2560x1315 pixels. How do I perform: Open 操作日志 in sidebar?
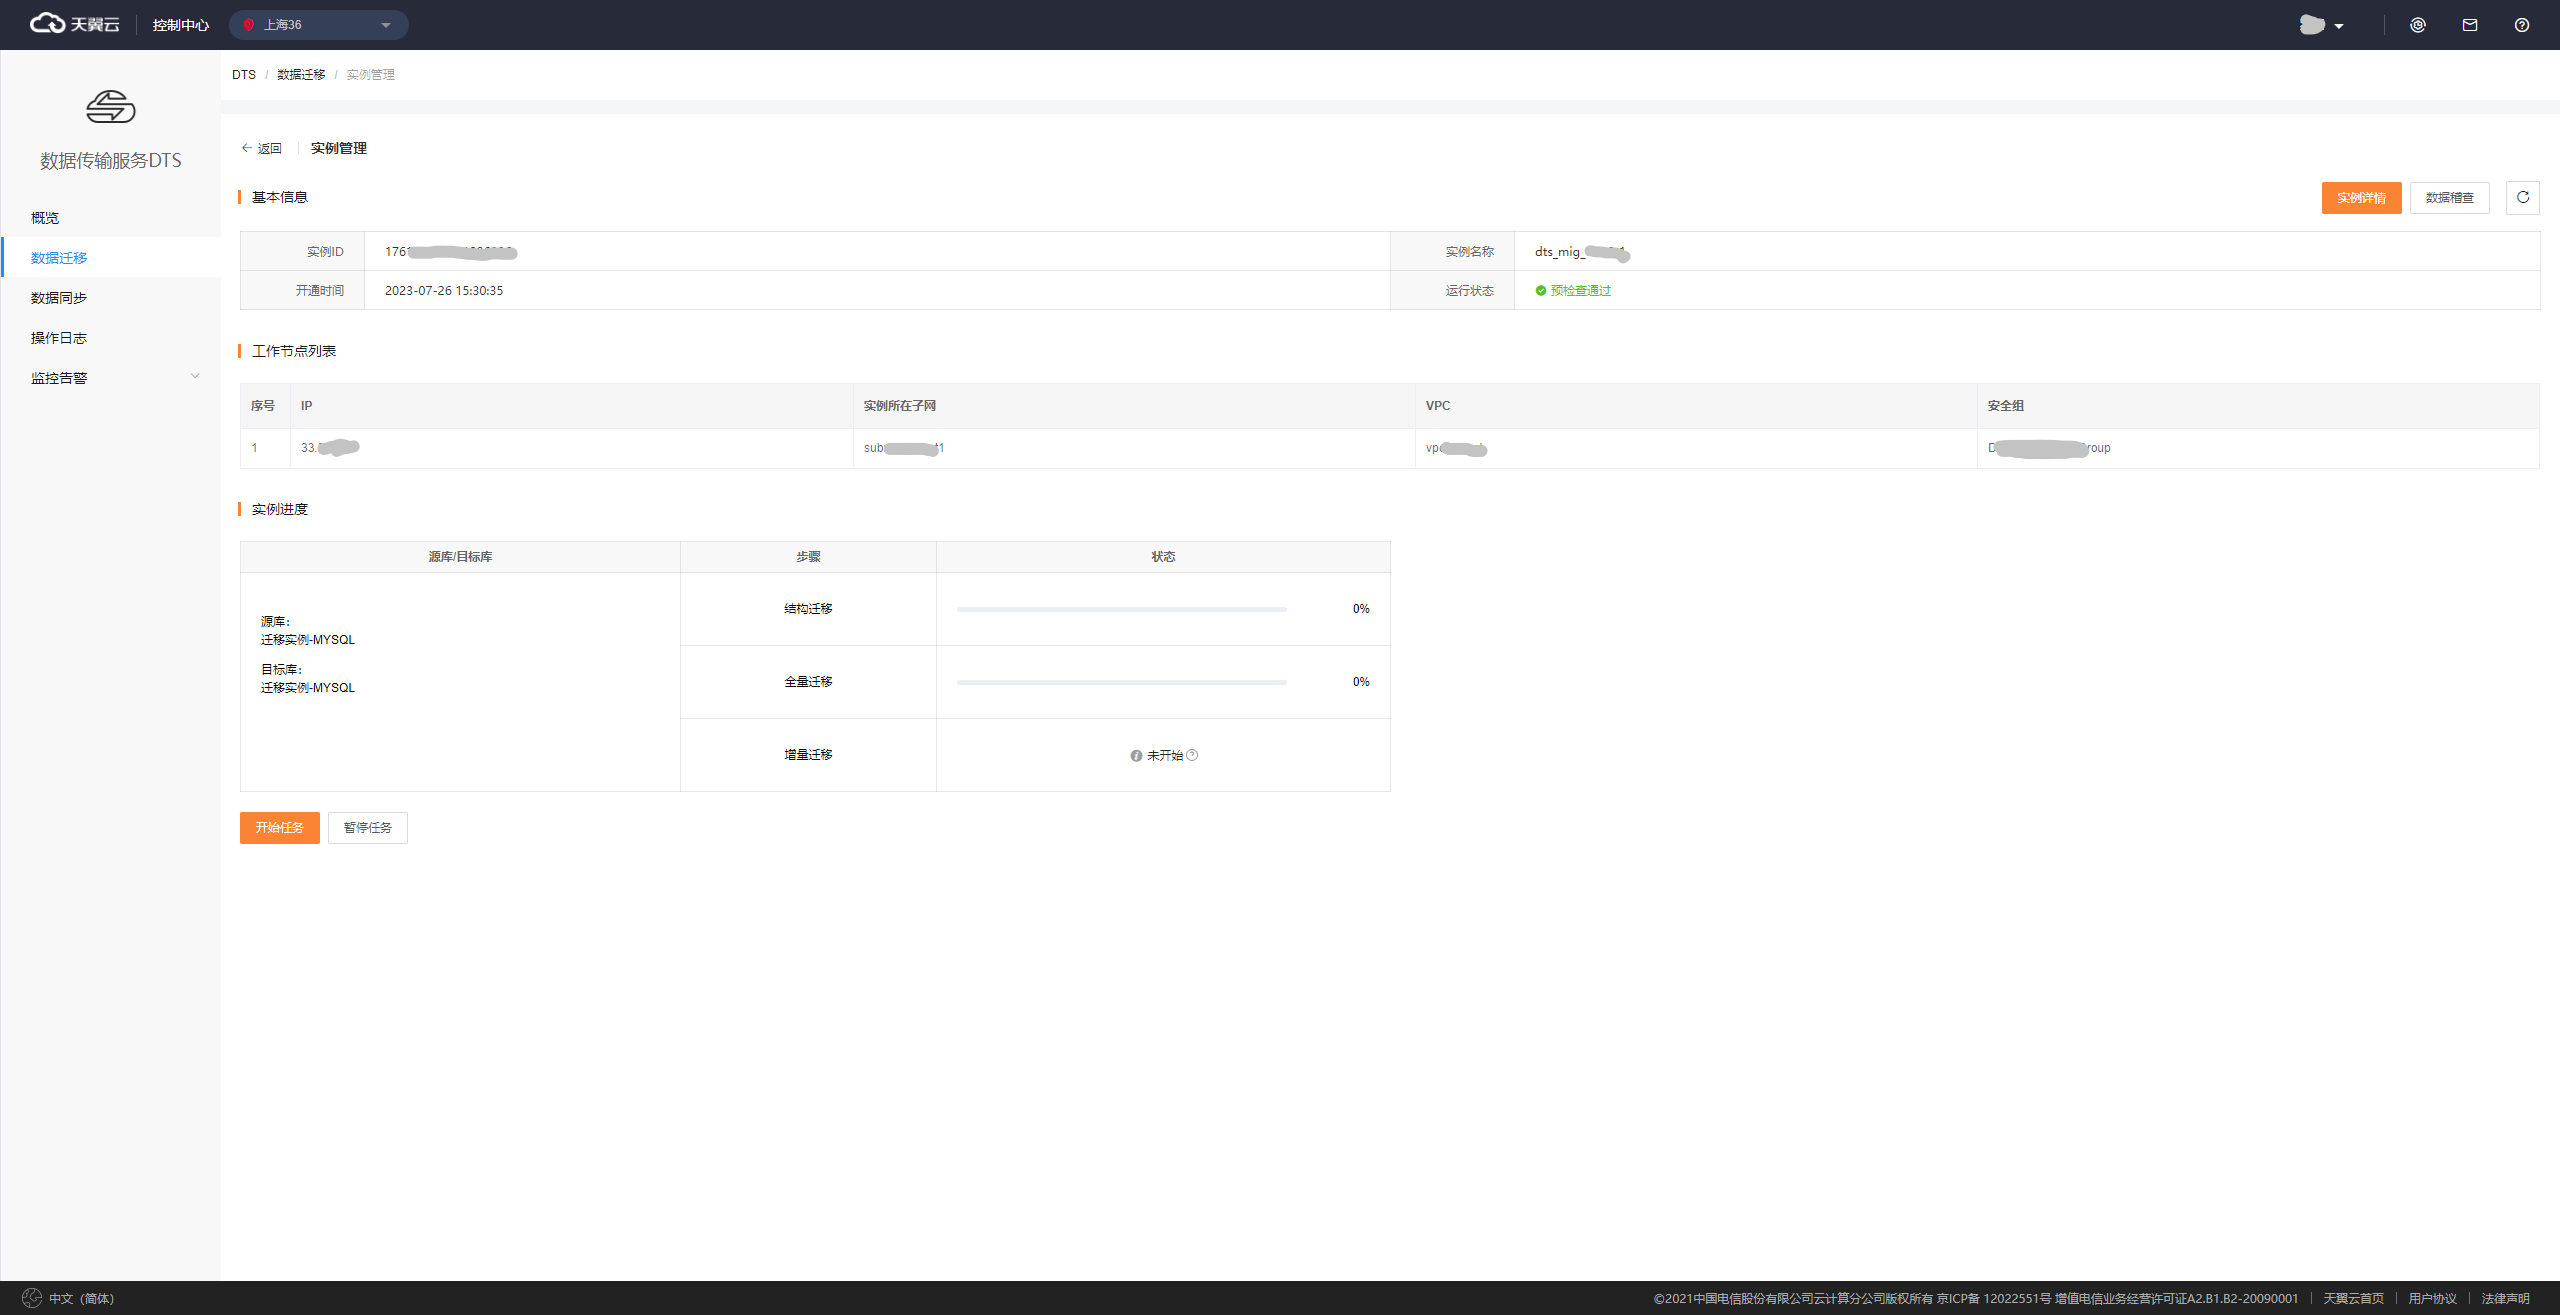tap(59, 338)
